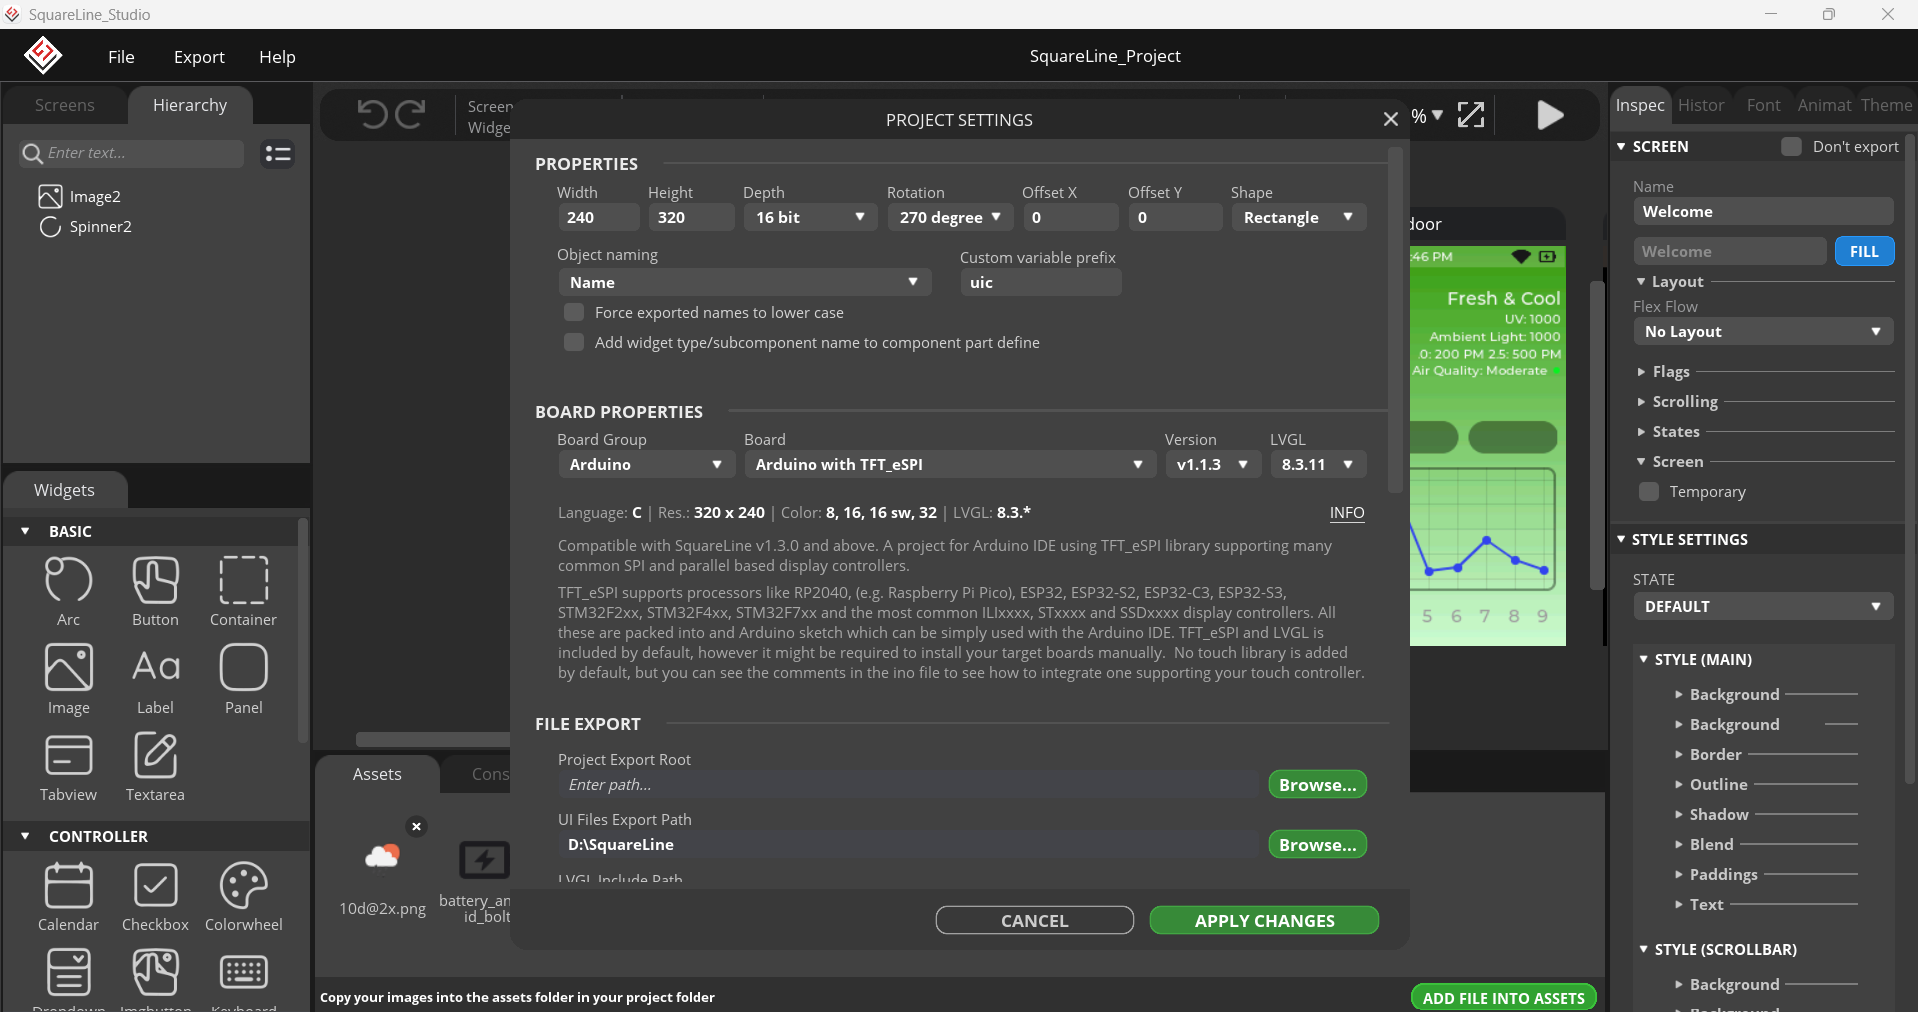
Task: Open the Depth 16 bit dropdown
Action: (x=809, y=217)
